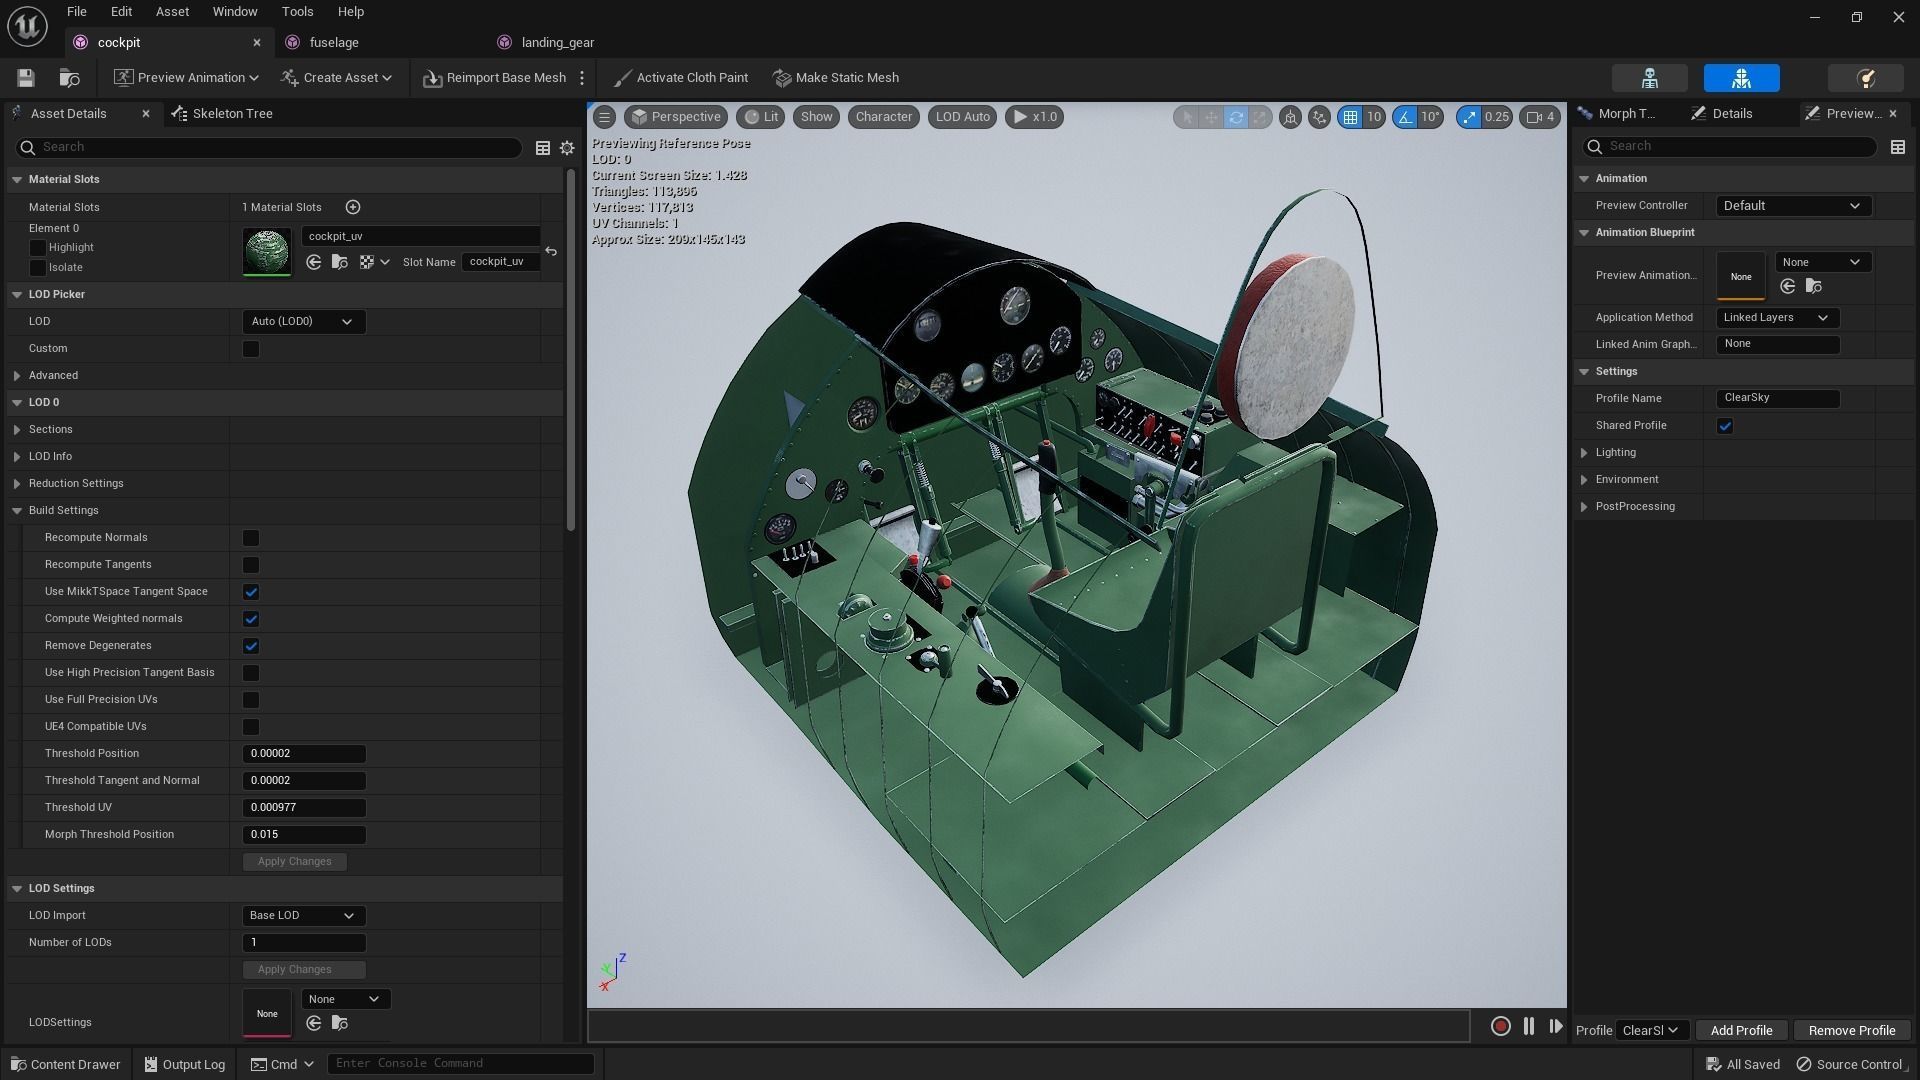Click the save asset icon
This screenshot has width=1920, height=1080.
pyautogui.click(x=26, y=78)
